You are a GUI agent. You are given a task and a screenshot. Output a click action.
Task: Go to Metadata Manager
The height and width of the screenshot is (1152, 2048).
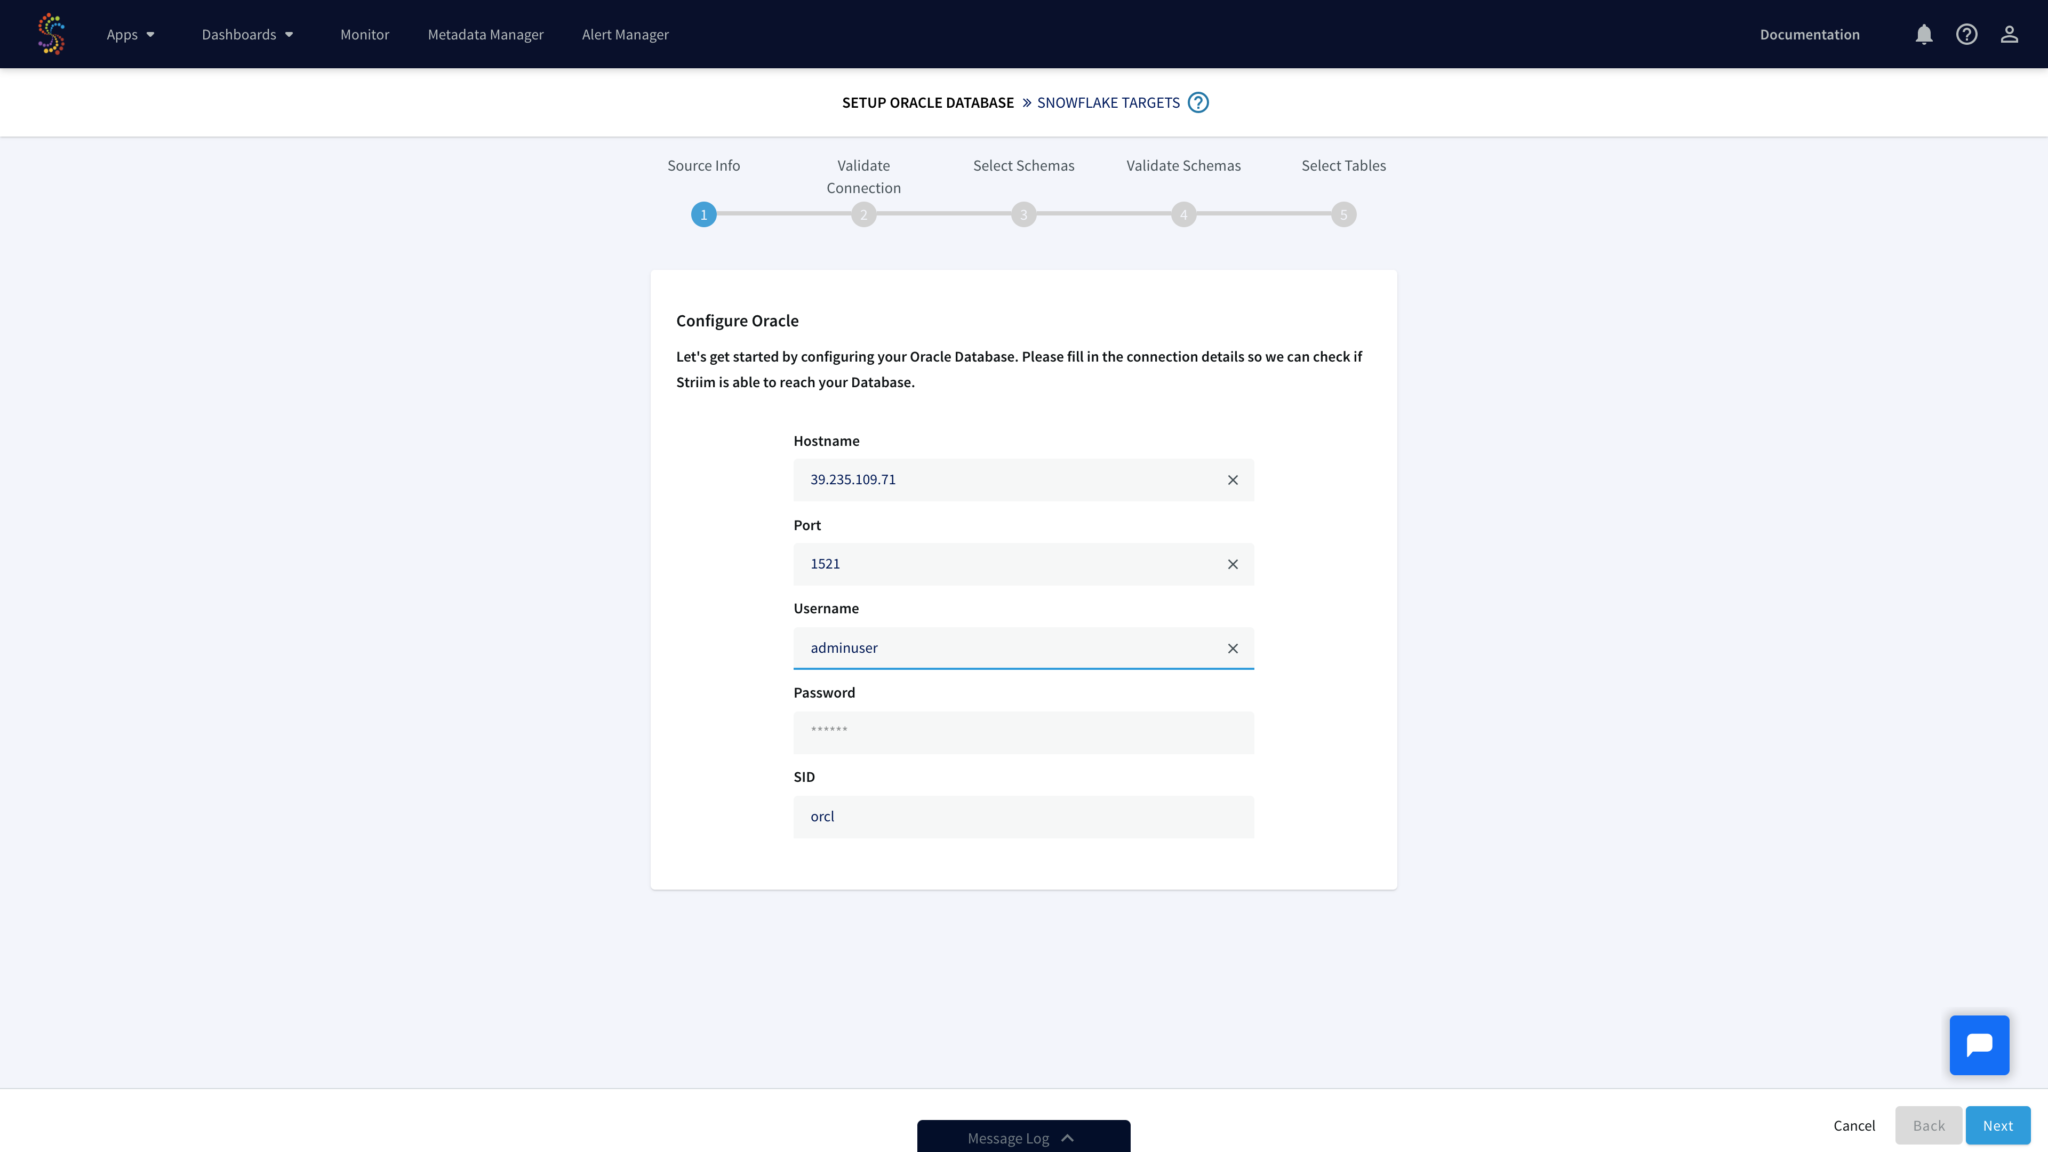pyautogui.click(x=485, y=34)
